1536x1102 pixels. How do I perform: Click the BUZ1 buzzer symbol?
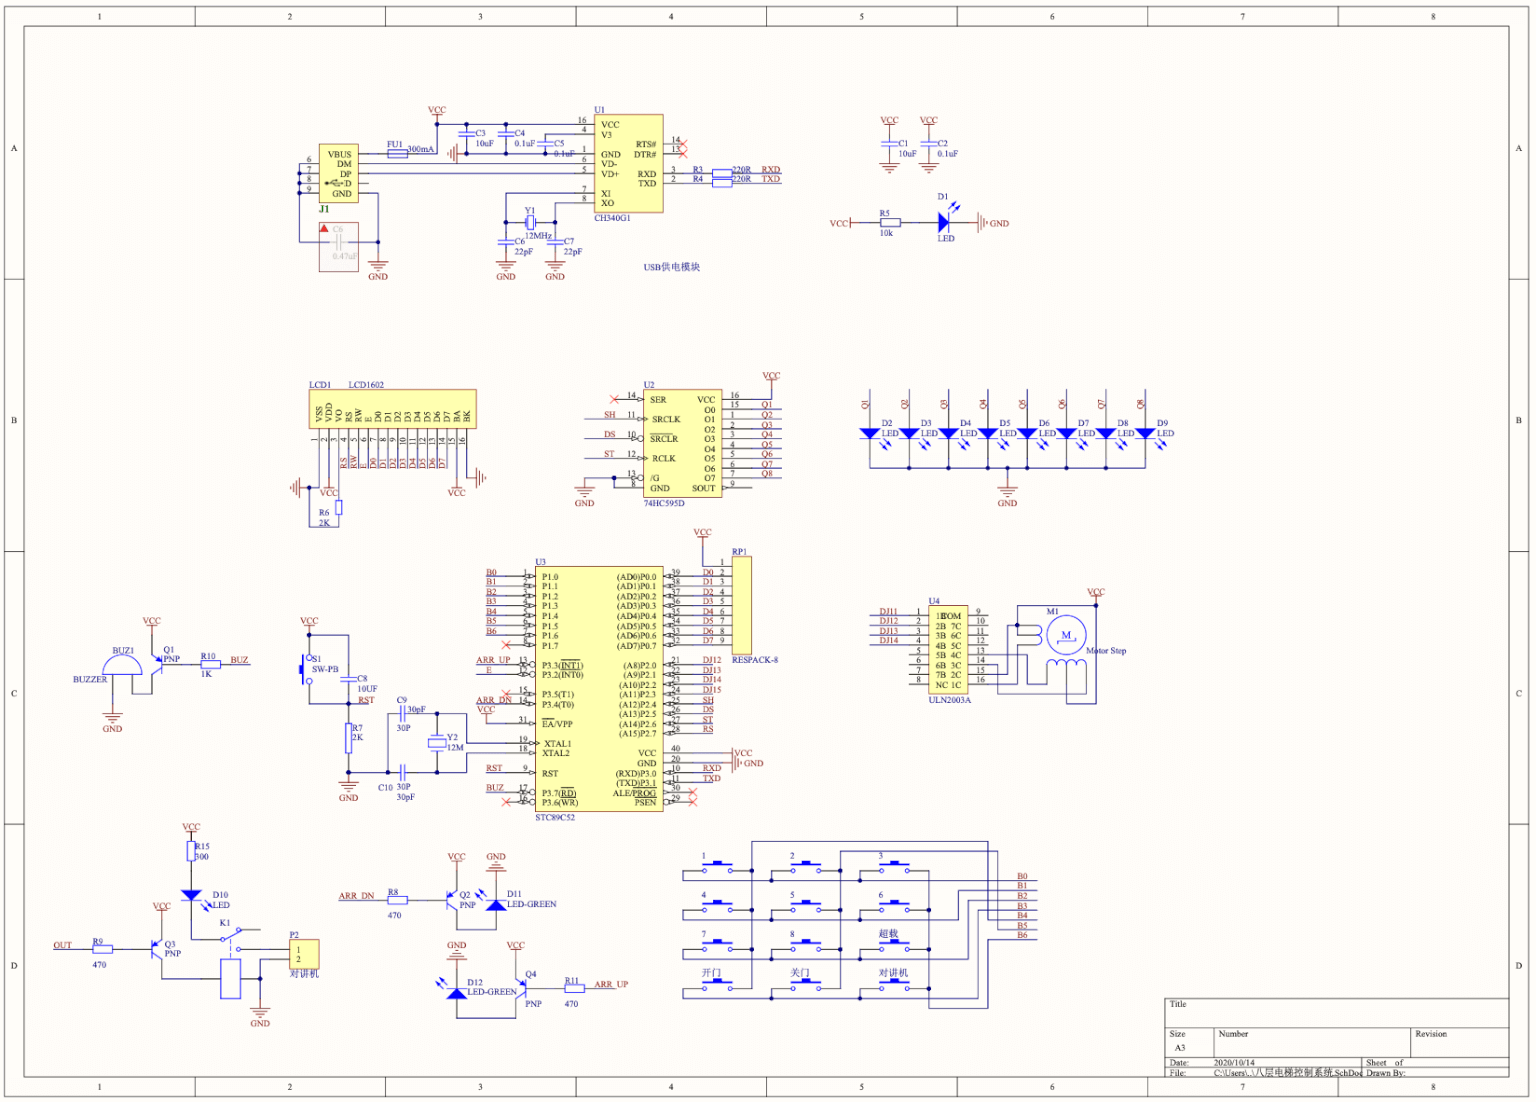(122, 666)
